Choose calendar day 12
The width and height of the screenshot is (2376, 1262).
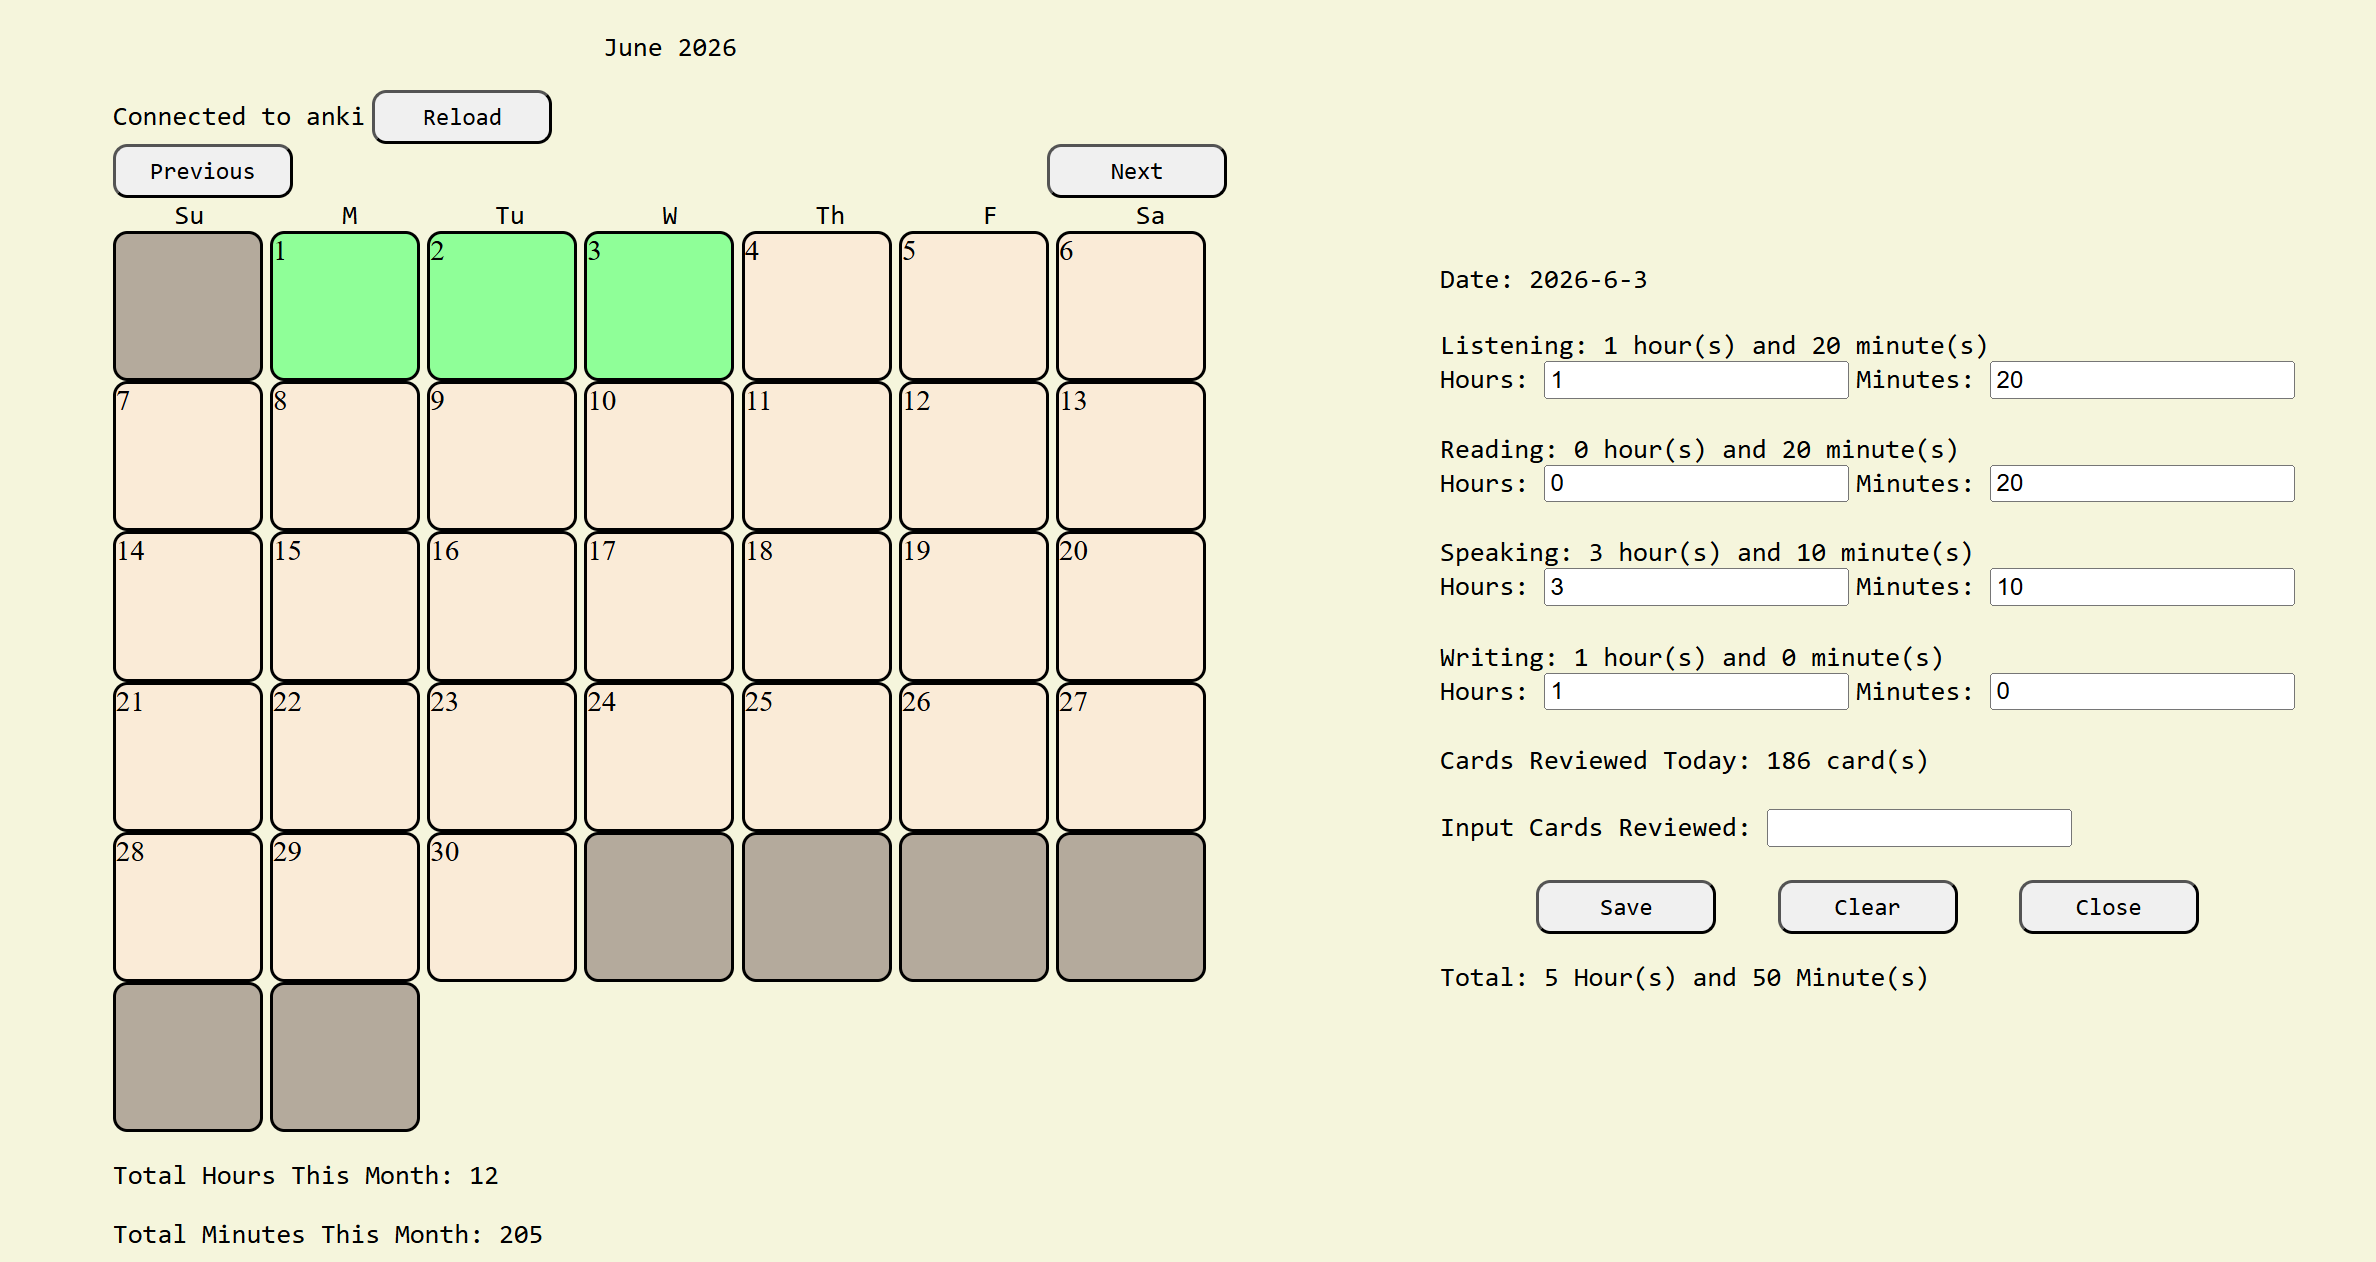[x=974, y=456]
